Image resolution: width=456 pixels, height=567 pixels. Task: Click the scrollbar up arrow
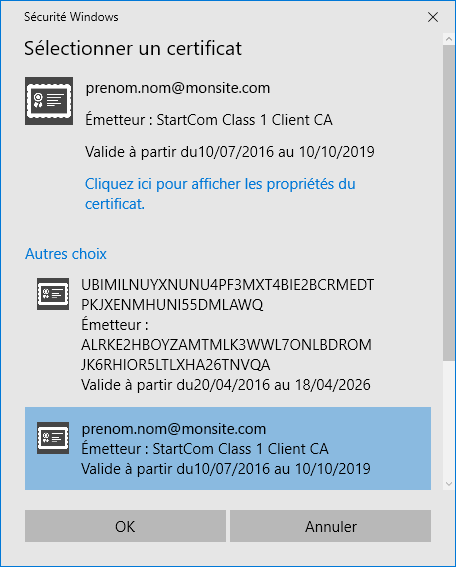[449, 39]
